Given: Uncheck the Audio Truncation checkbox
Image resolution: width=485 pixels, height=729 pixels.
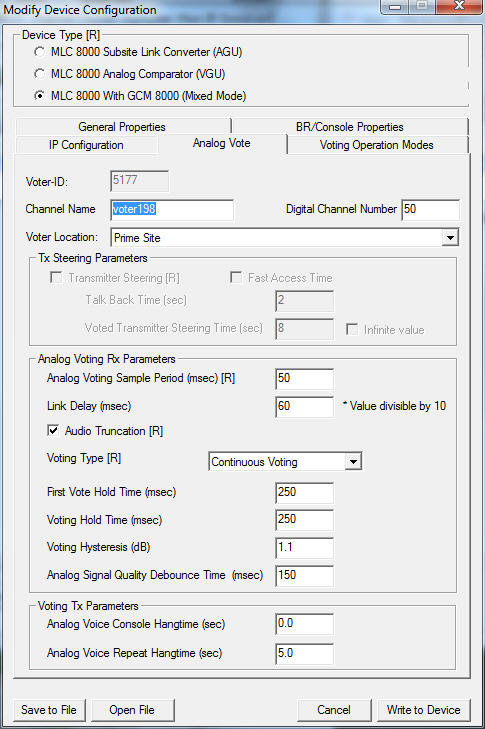Looking at the screenshot, I should (53, 431).
